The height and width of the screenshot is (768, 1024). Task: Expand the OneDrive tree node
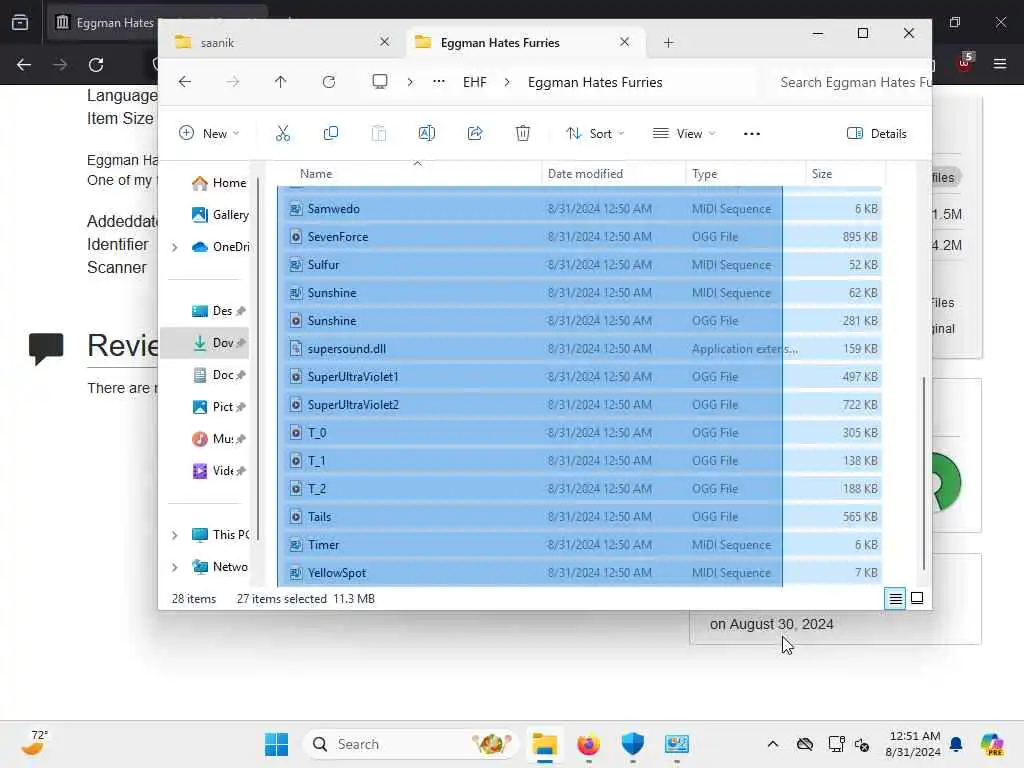point(174,247)
